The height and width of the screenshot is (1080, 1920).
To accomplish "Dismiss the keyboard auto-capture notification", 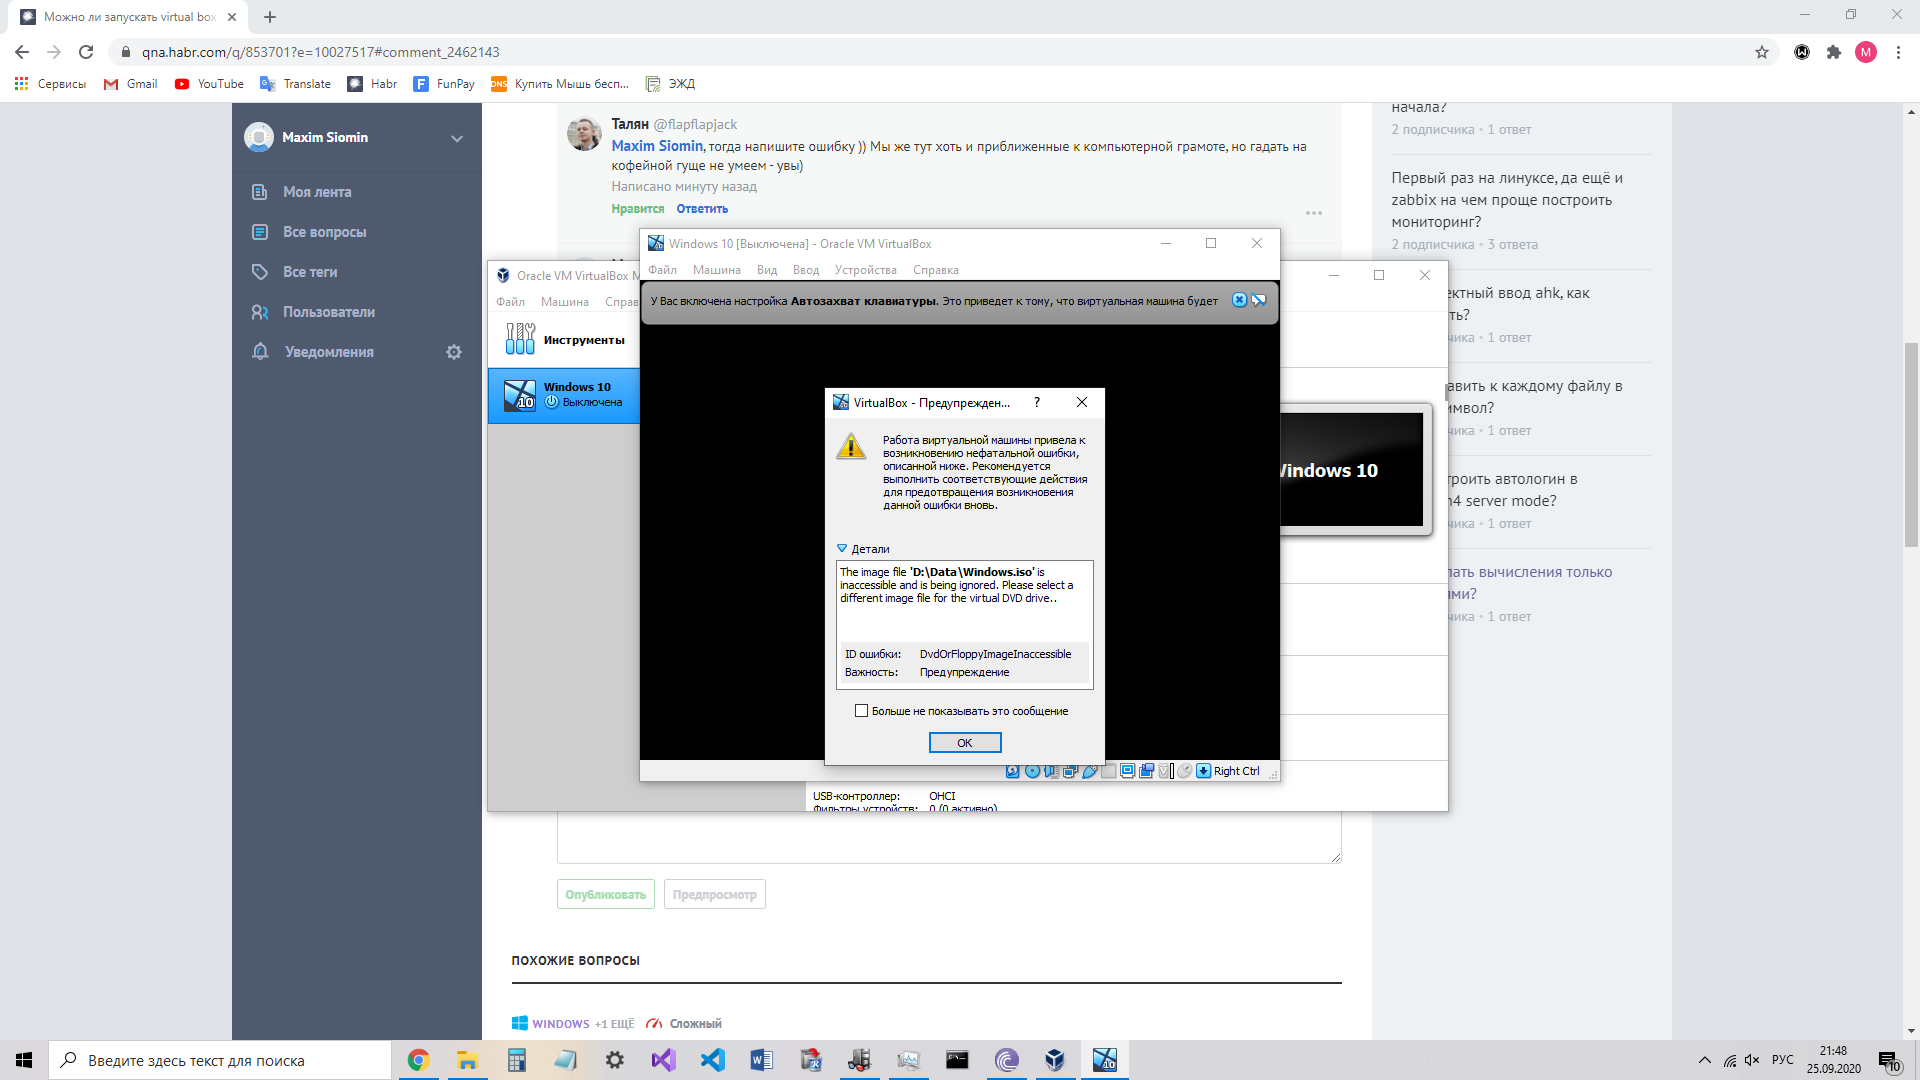I will (x=1239, y=300).
